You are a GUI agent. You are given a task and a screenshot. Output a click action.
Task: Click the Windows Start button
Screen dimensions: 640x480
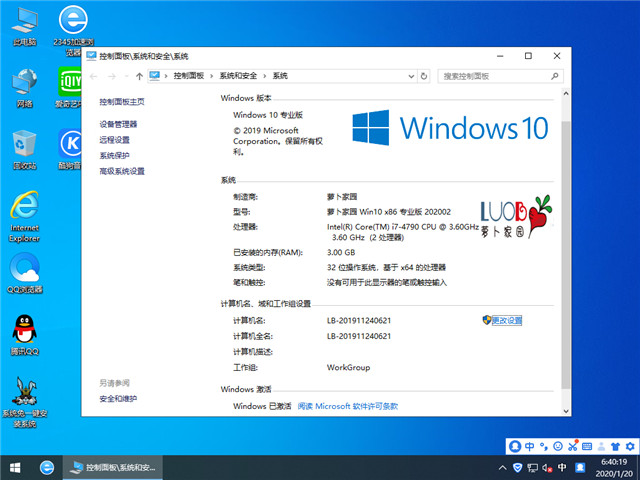point(15,468)
